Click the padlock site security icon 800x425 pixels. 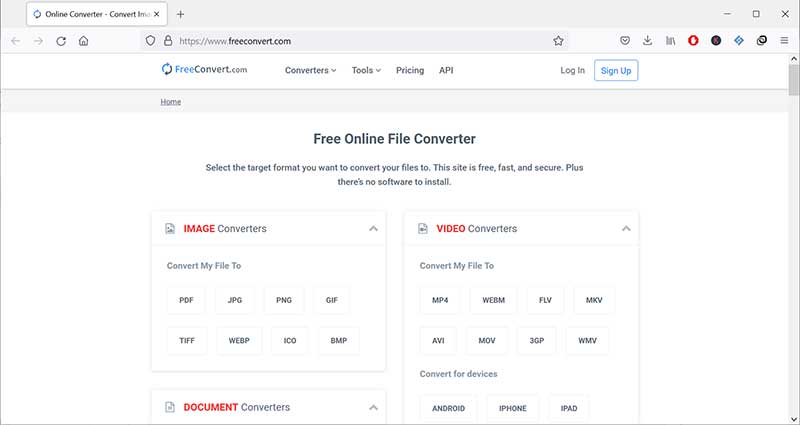tap(168, 41)
